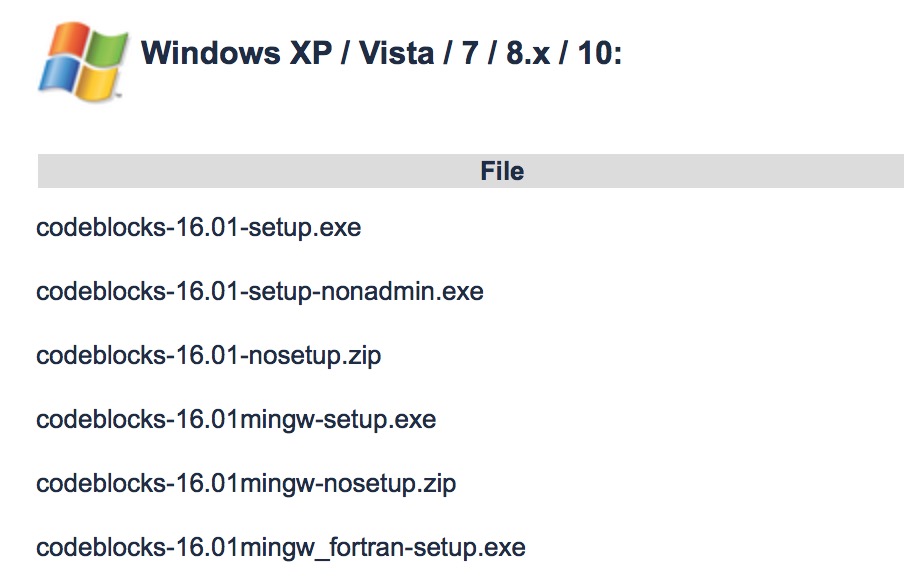The image size is (904, 580).
Task: Click the 'Windows XP / Vista / 7 / 8.x / 10' heading
Action: pos(382,53)
